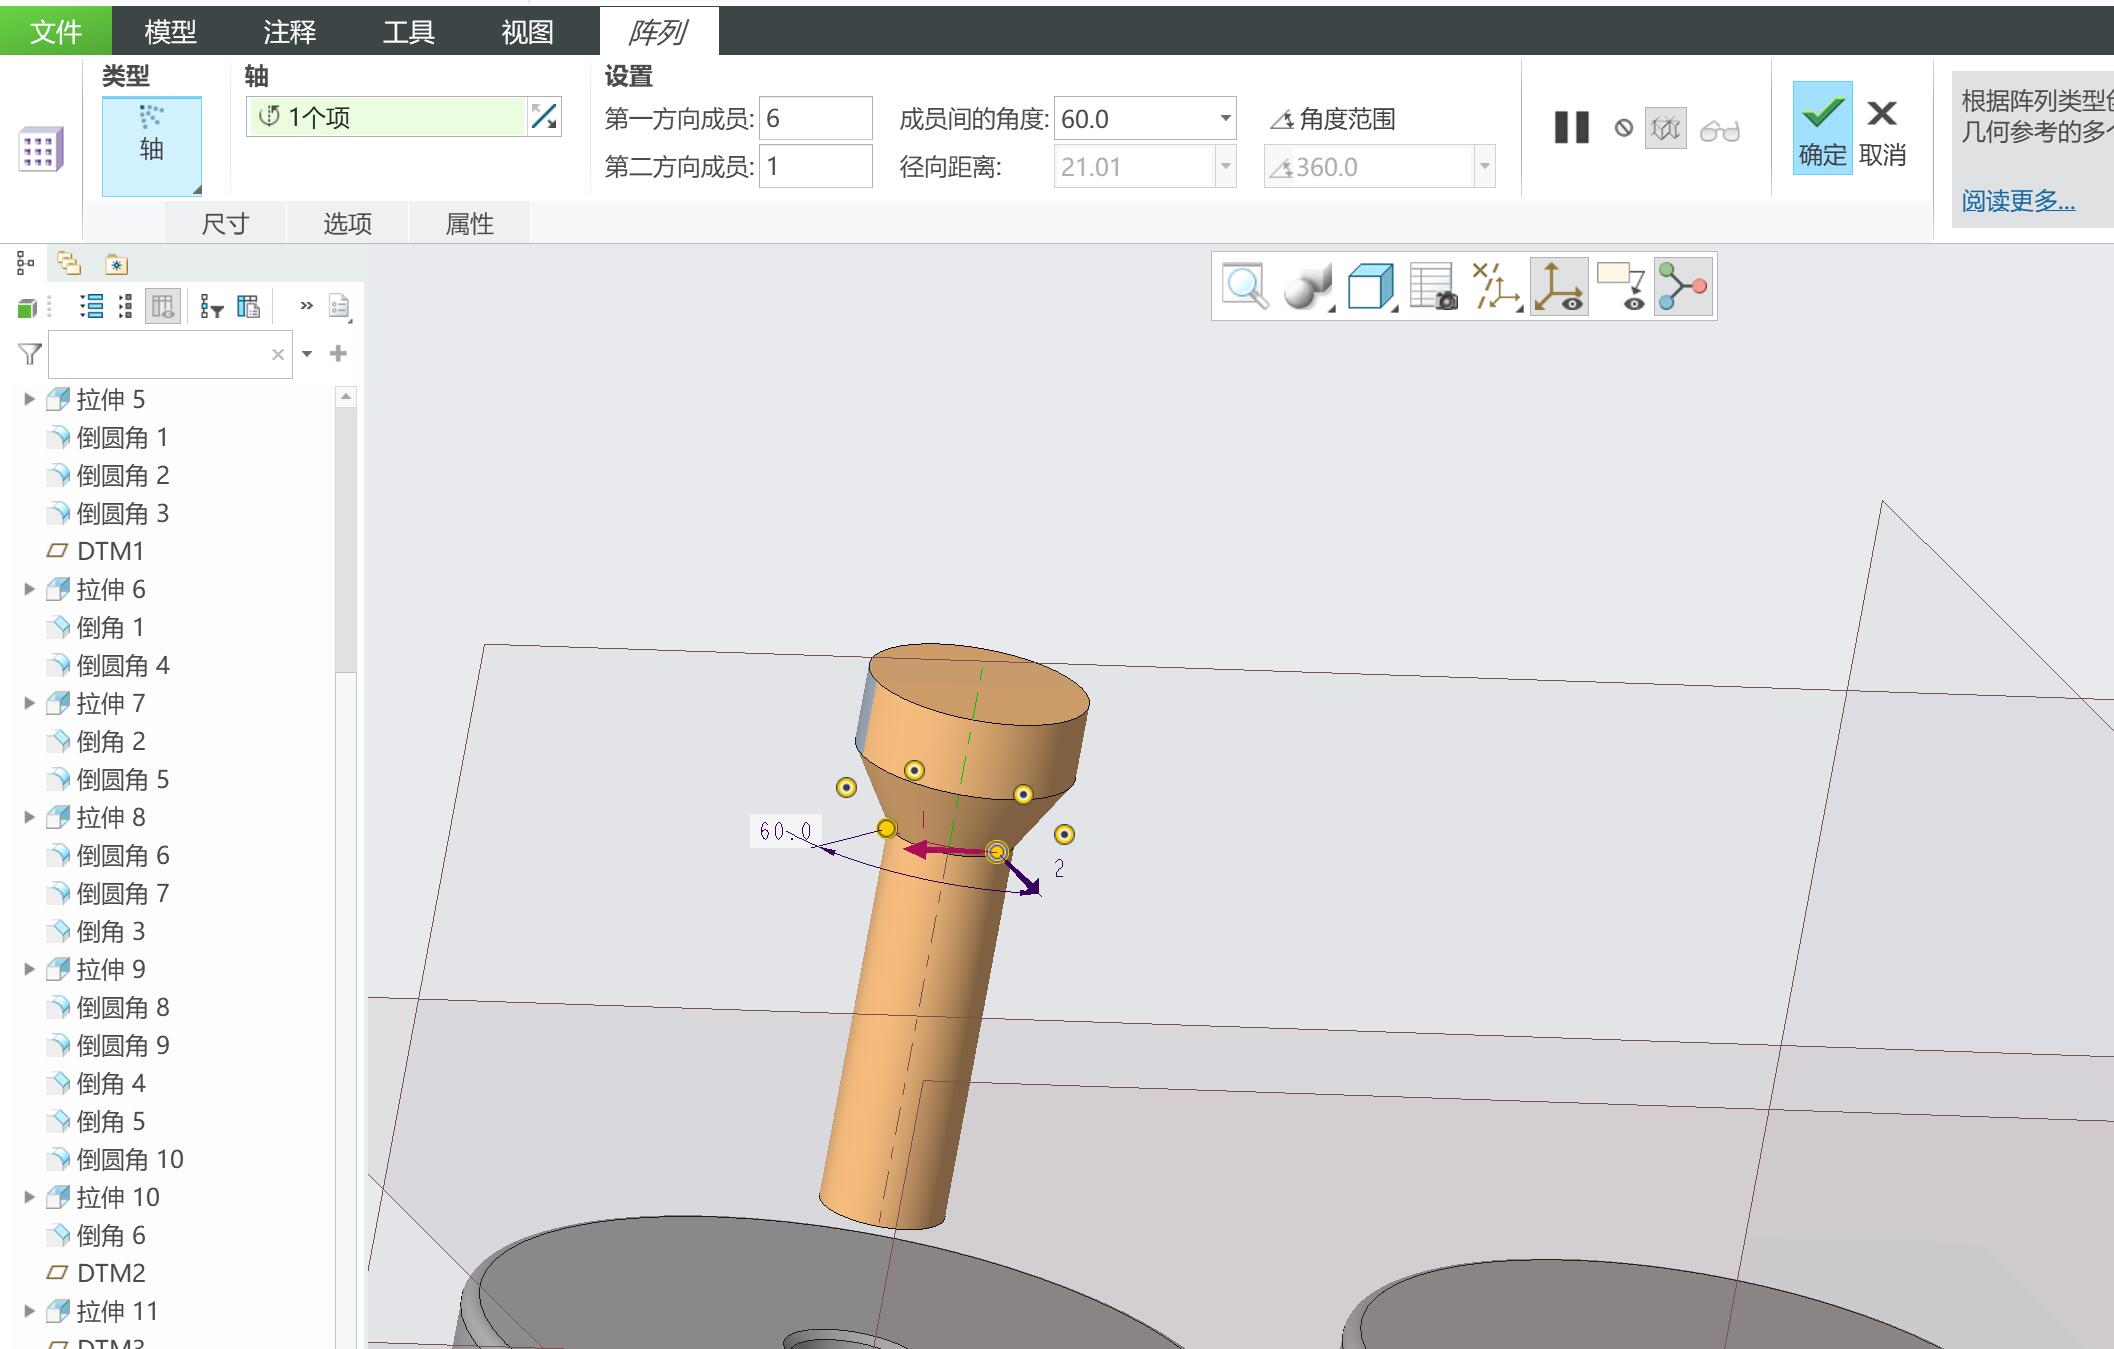The width and height of the screenshot is (2114, 1349).
Task: Expand the 拉伸 9 tree node
Action: point(29,969)
